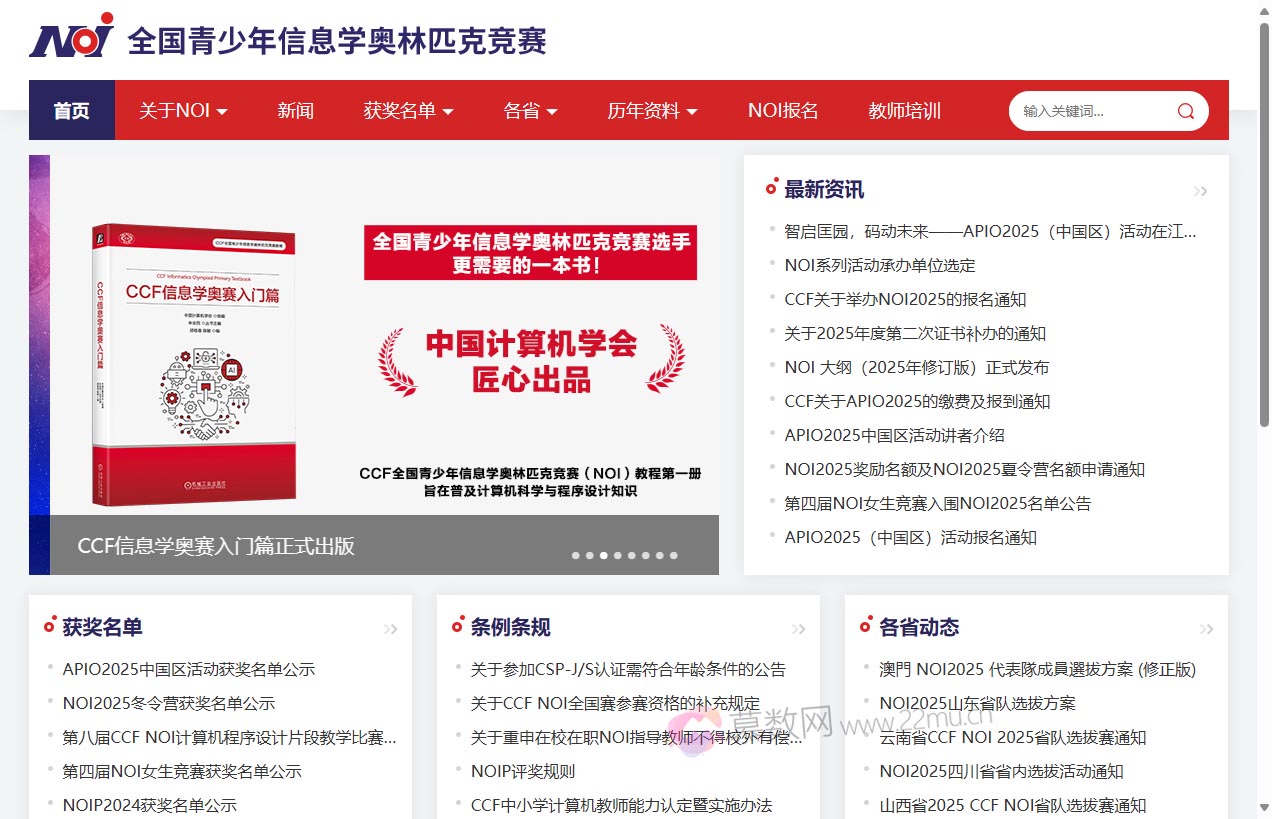Open the 教师培训 menu item
The image size is (1272, 819).
904,111
